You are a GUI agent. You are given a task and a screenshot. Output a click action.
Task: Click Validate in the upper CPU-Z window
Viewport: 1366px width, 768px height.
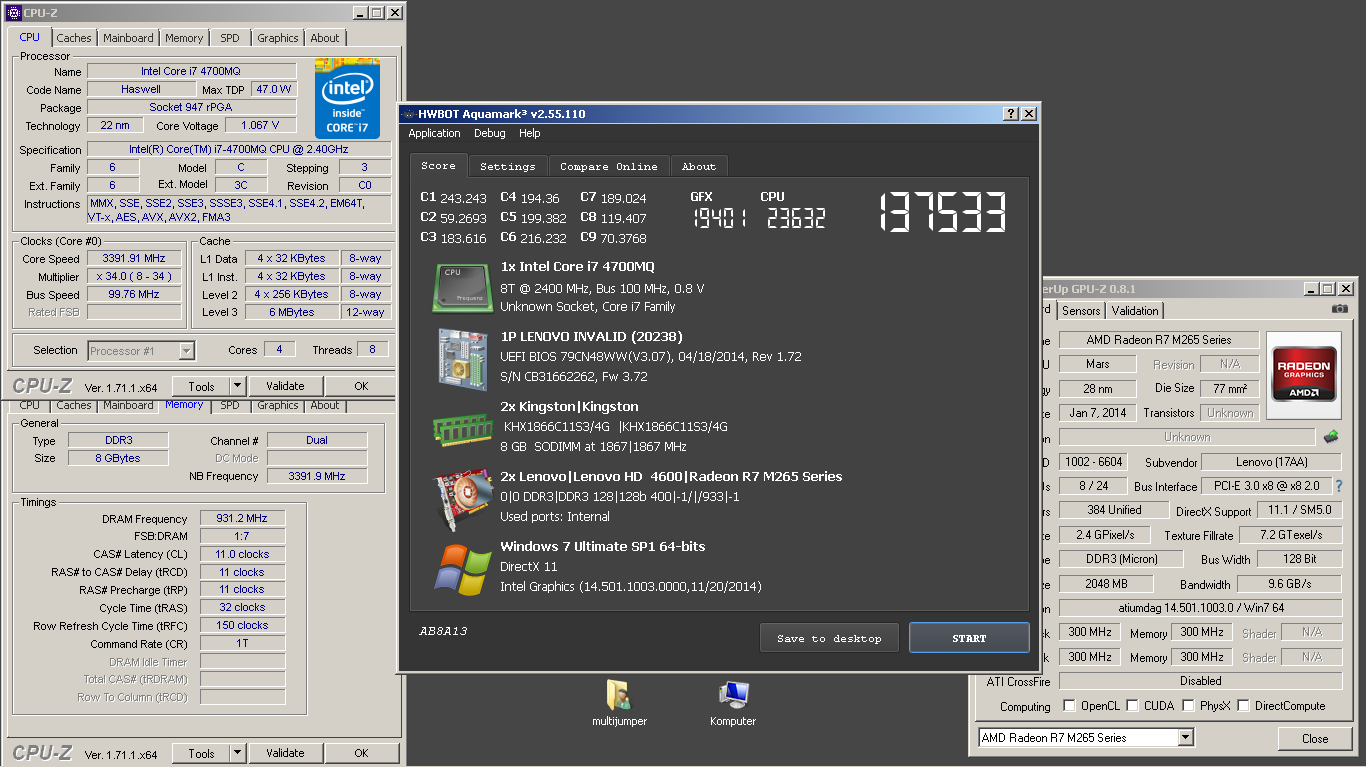coord(285,386)
